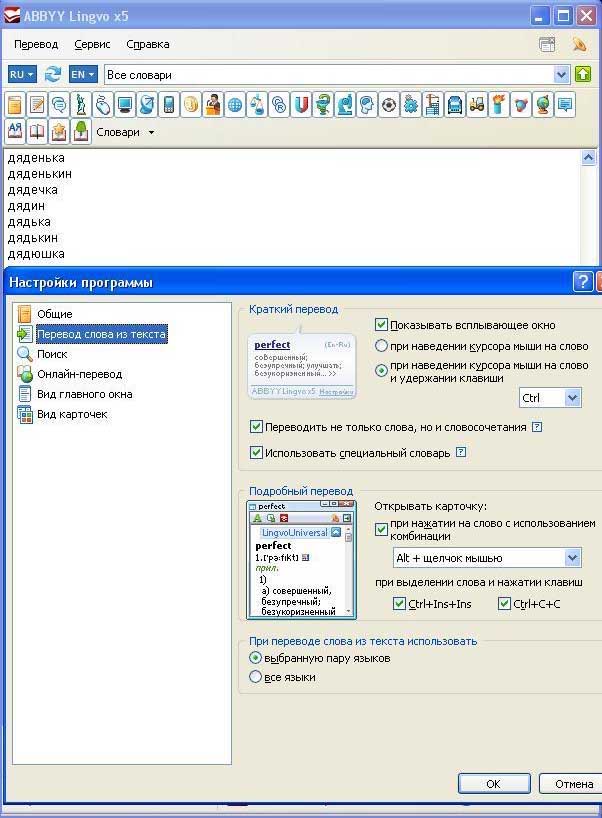Image resolution: width=602 pixels, height=818 pixels.
Task: Click the scales of justice dictionary icon
Action: click(x=257, y=105)
